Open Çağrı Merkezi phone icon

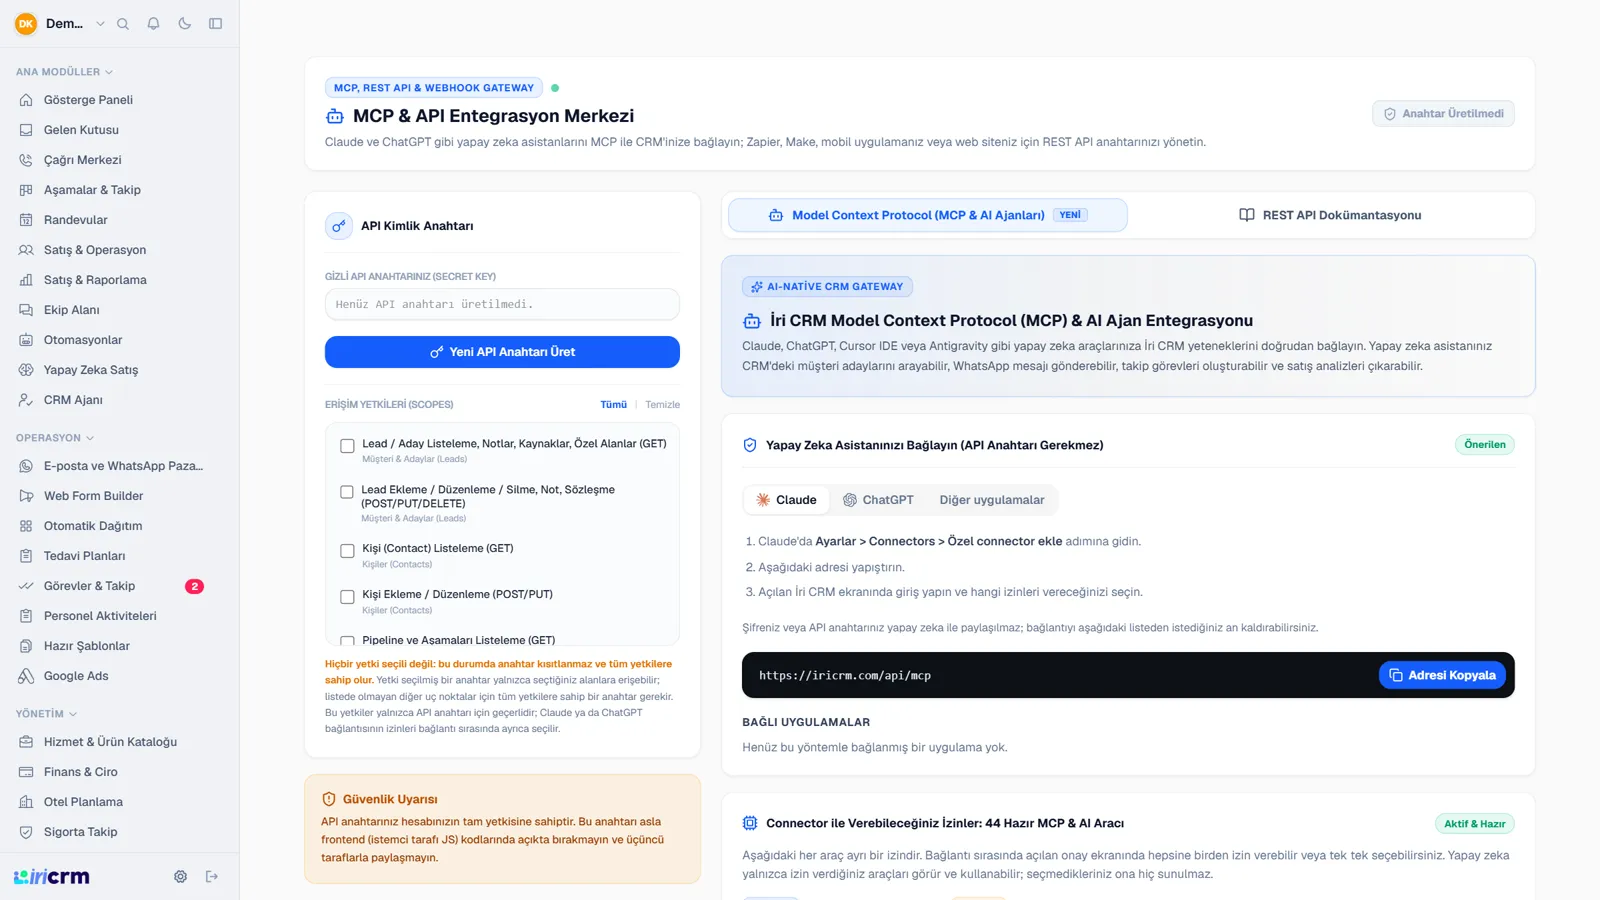26,160
